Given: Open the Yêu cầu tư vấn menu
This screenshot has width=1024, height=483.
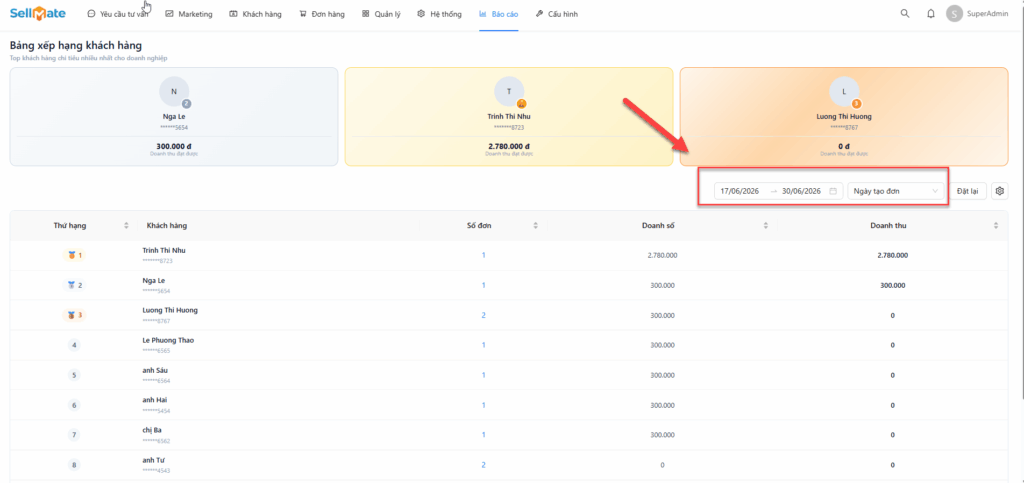Looking at the screenshot, I should click(118, 14).
